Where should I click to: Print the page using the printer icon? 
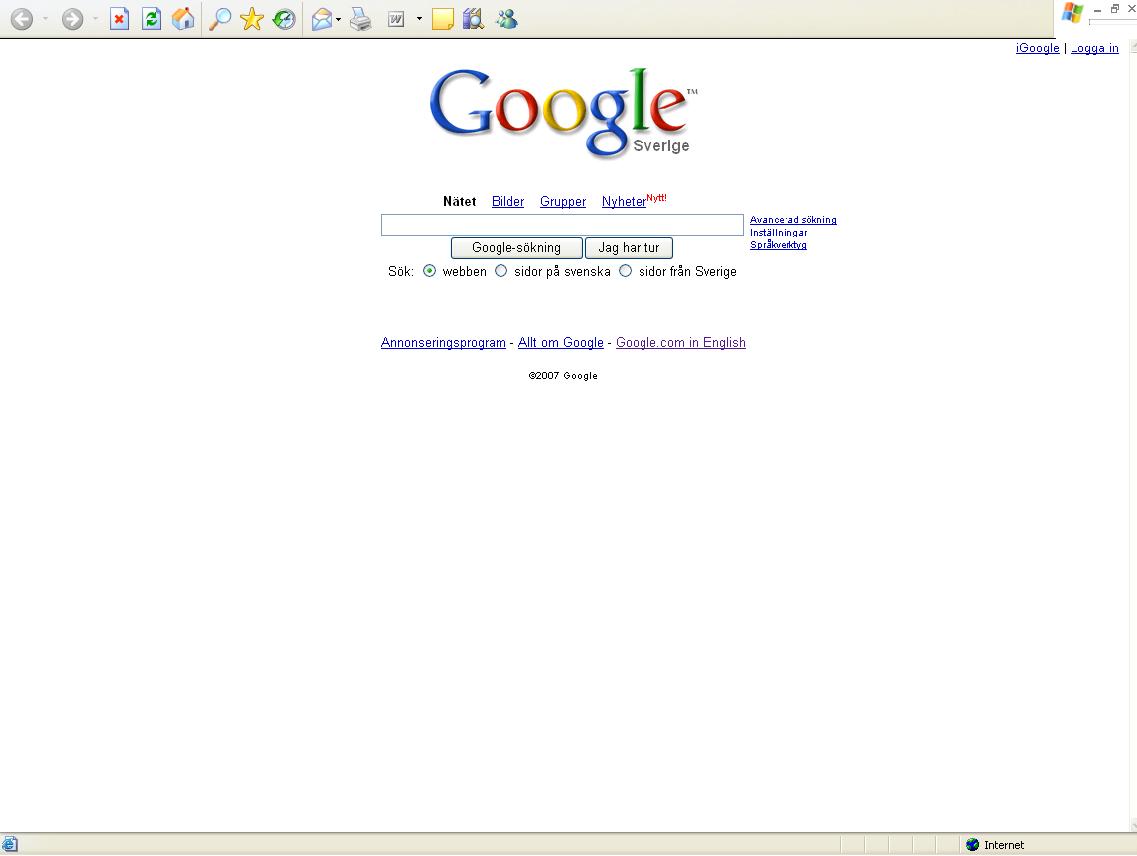(x=360, y=19)
